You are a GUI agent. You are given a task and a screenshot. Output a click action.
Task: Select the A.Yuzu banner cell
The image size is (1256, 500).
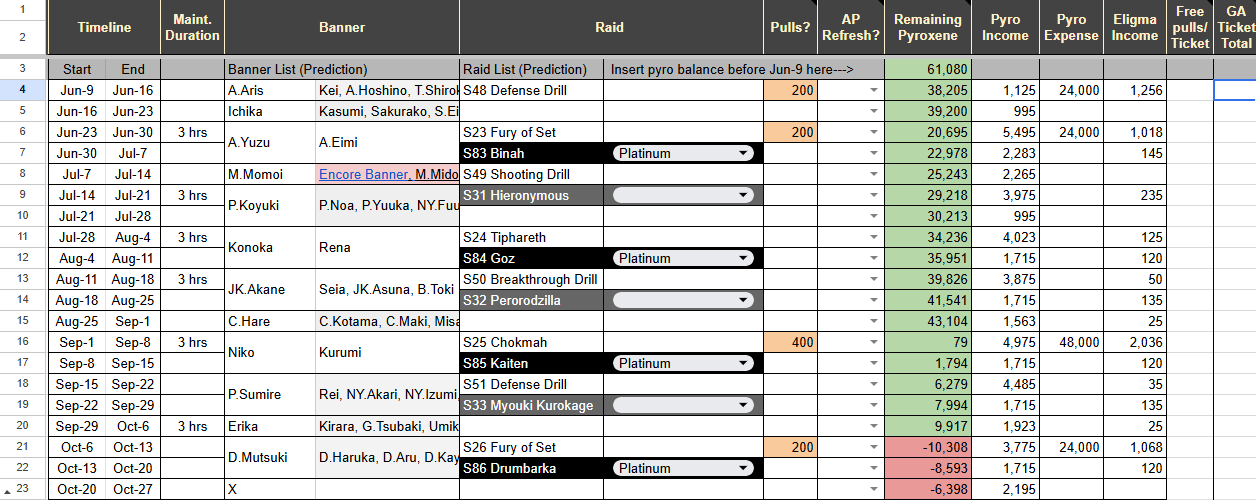[x=270, y=142]
